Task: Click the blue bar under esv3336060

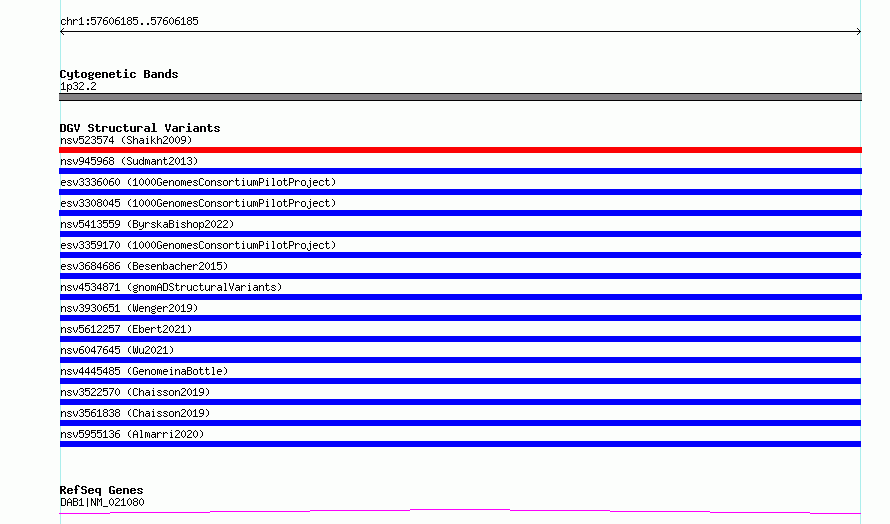Action: 460,192
